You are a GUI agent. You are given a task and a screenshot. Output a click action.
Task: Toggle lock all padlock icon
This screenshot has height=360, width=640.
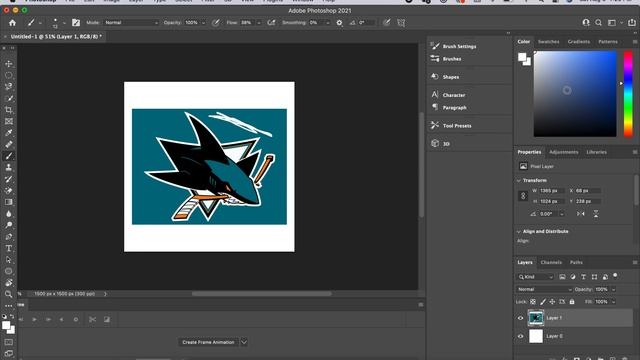(x=572, y=302)
